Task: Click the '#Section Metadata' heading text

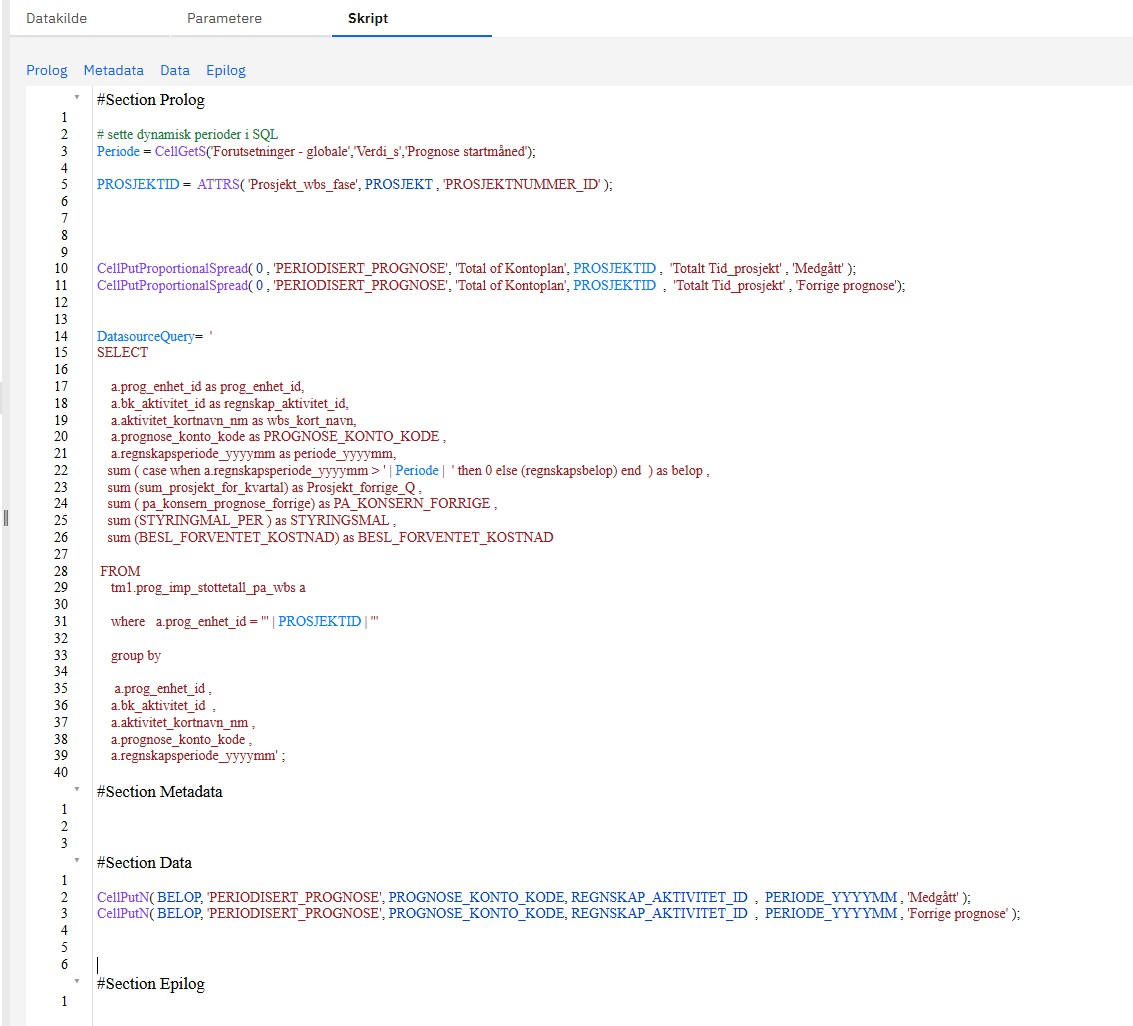Action: click(x=160, y=792)
